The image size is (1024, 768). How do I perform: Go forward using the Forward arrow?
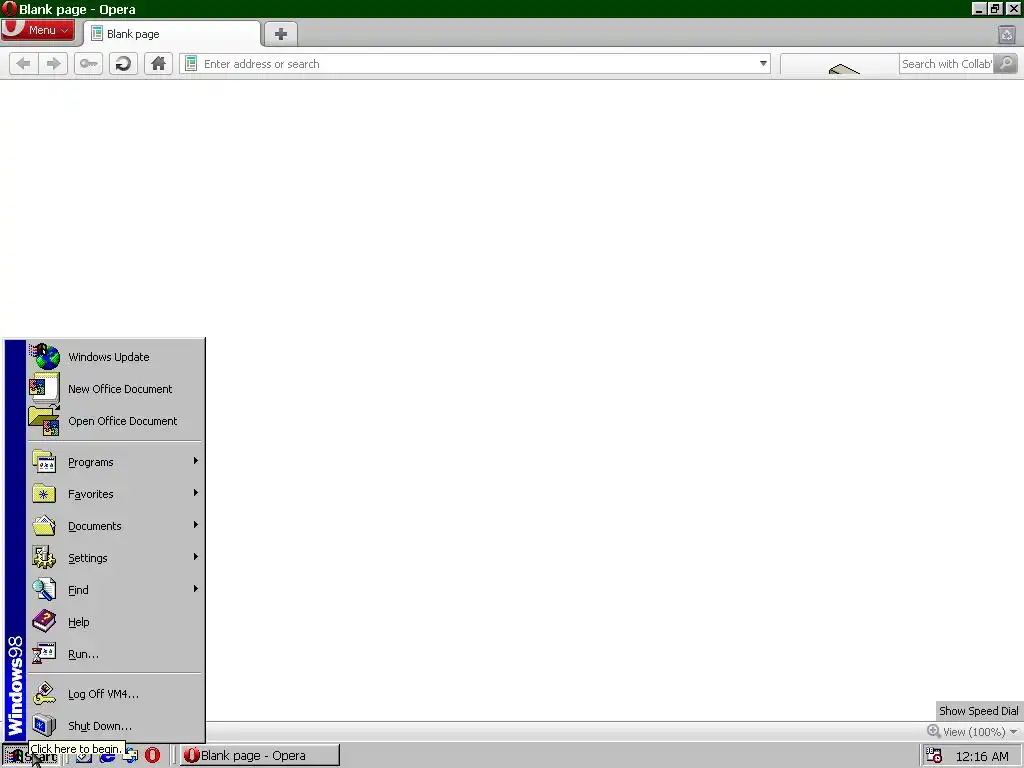54,64
